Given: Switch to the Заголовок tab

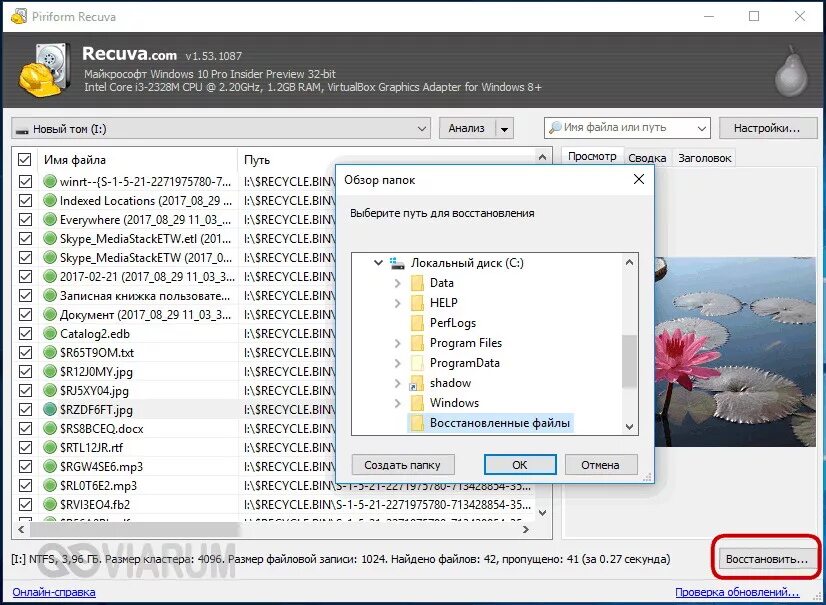Looking at the screenshot, I should [704, 158].
